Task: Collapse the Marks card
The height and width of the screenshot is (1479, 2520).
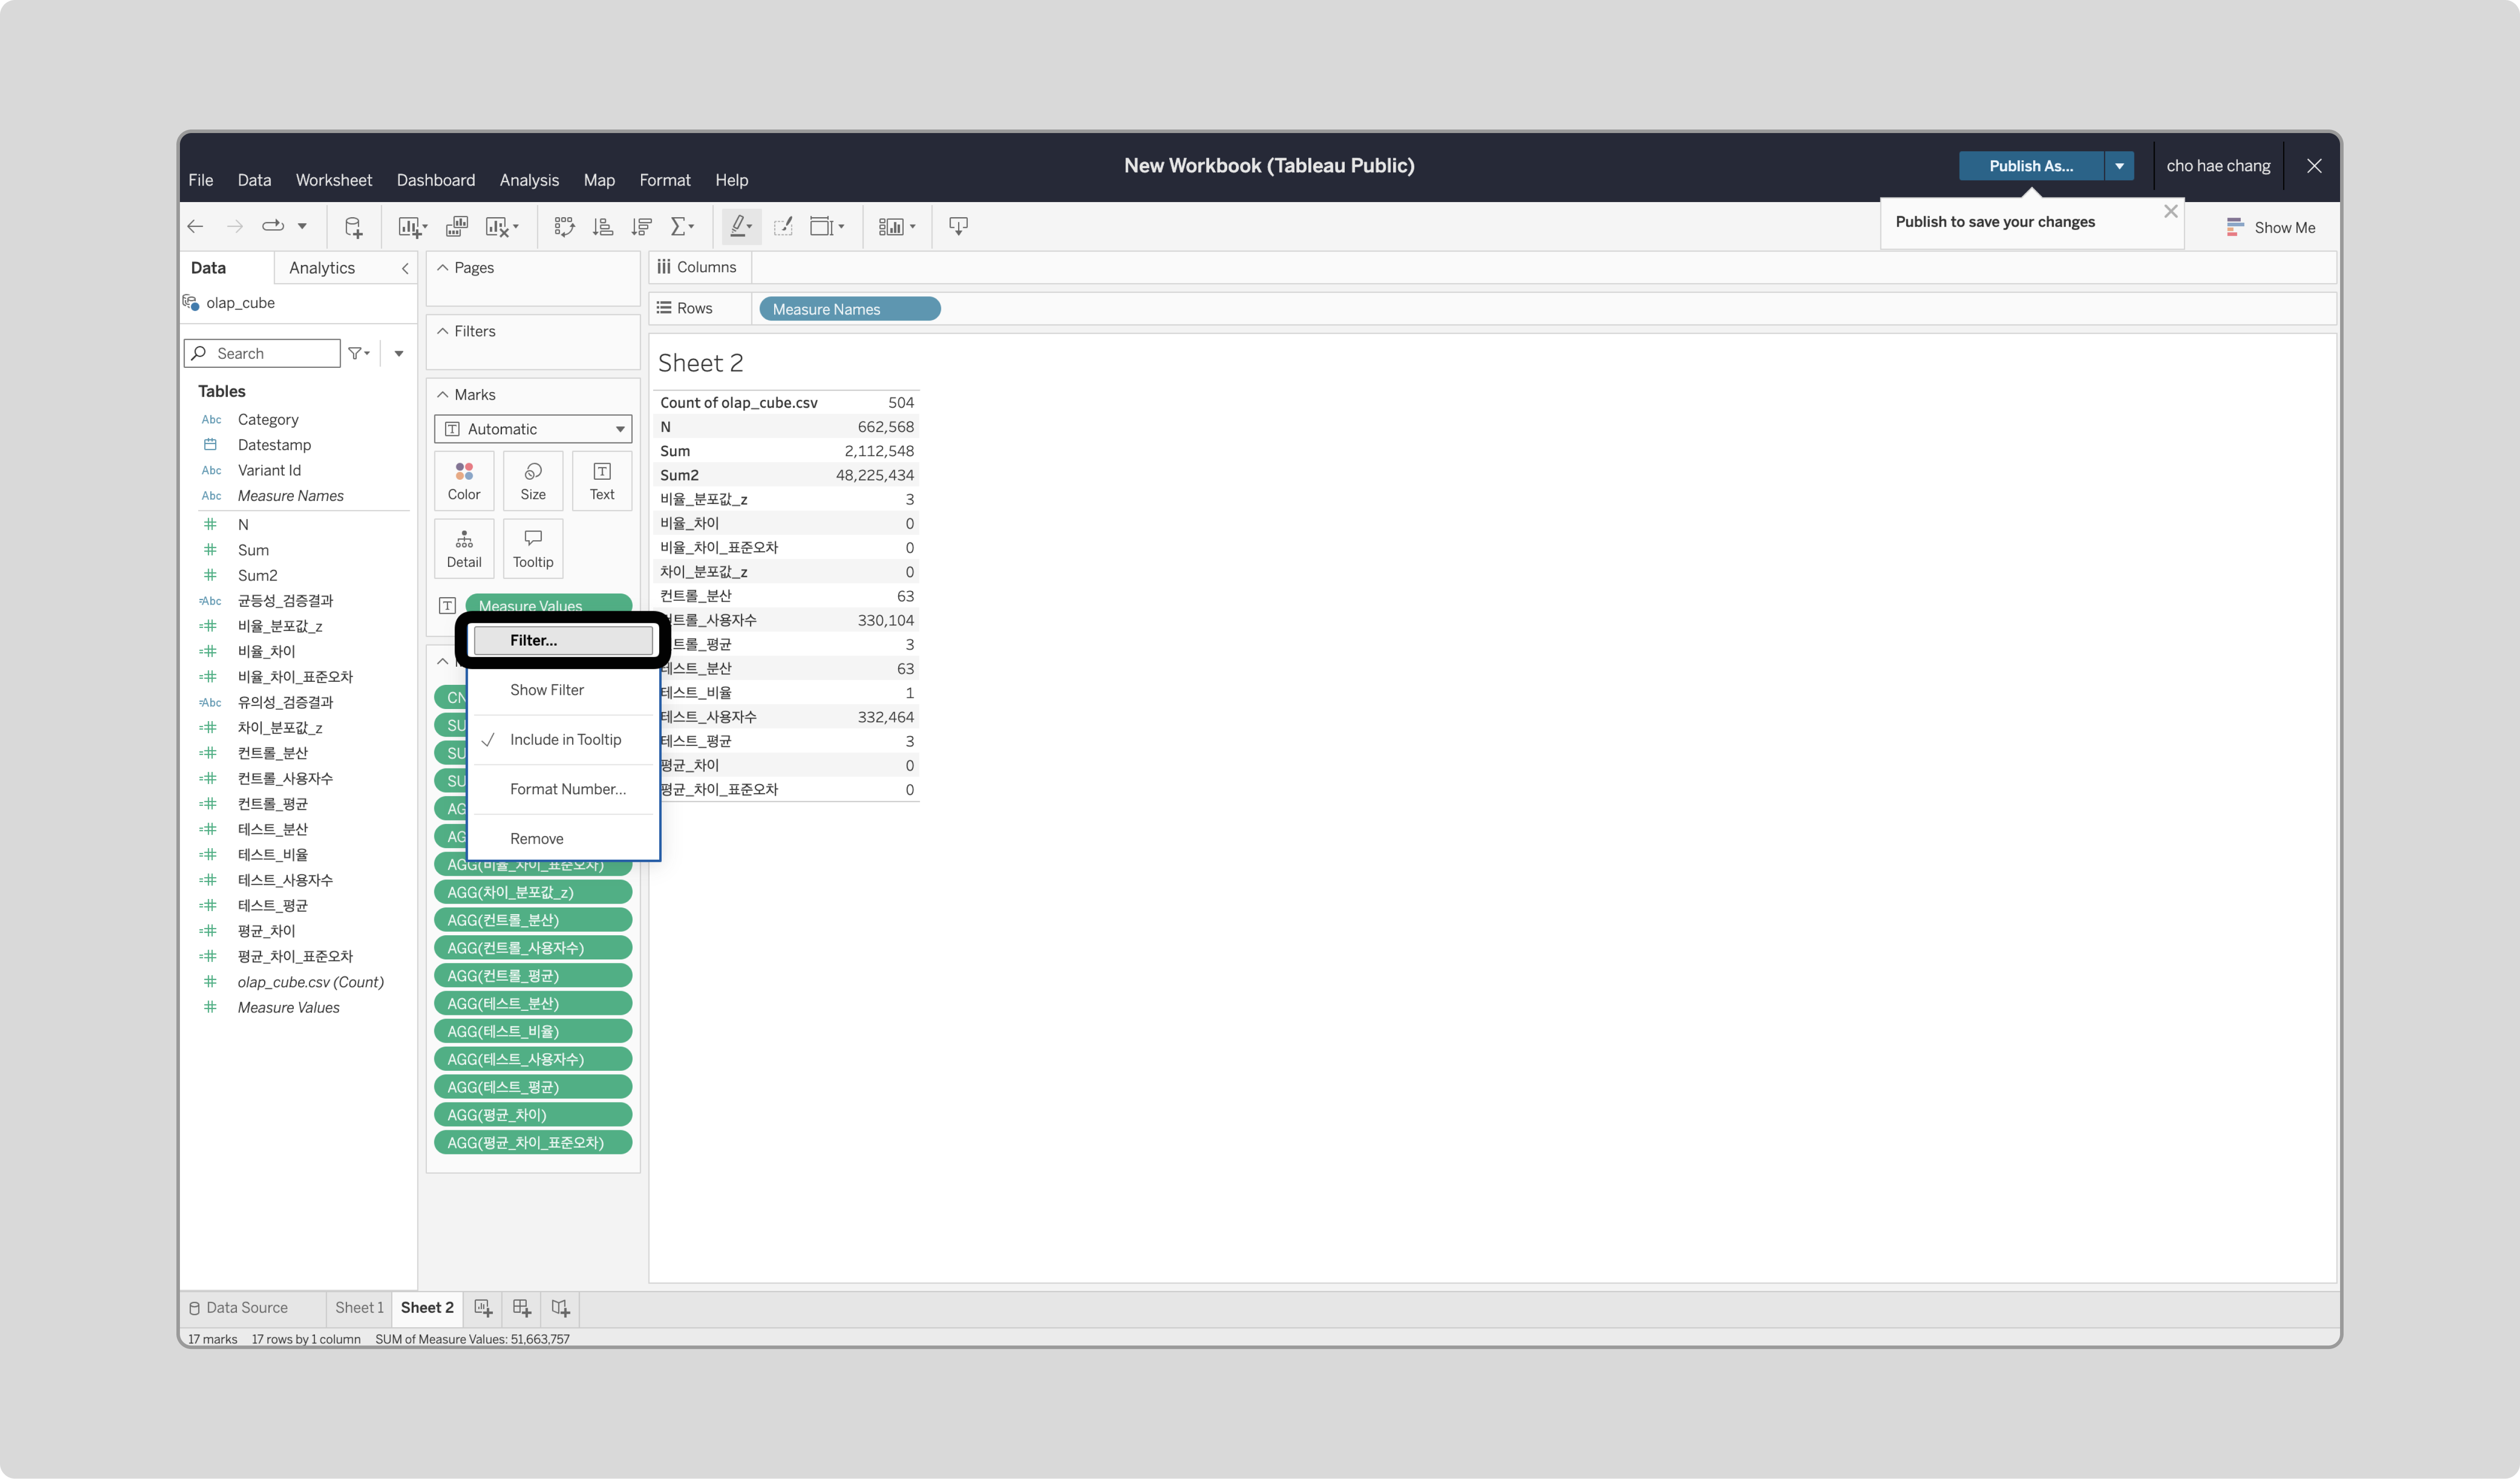Action: click(x=442, y=395)
